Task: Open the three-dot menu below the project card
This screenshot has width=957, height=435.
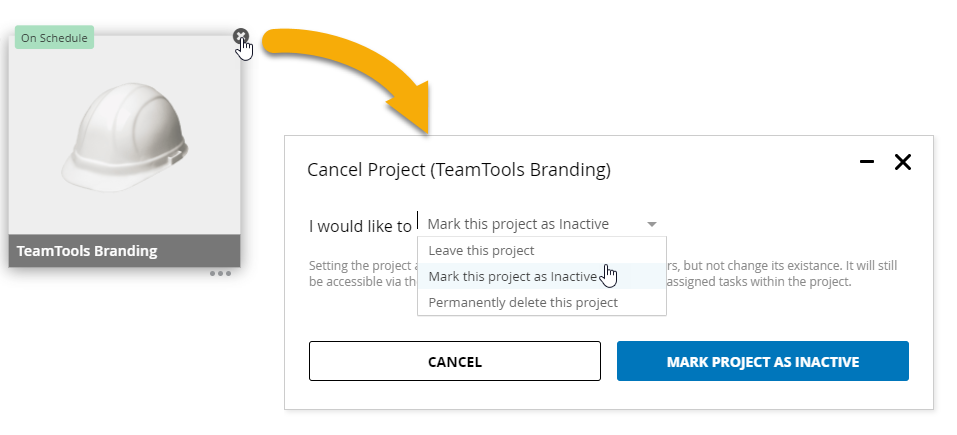Action: [x=220, y=273]
